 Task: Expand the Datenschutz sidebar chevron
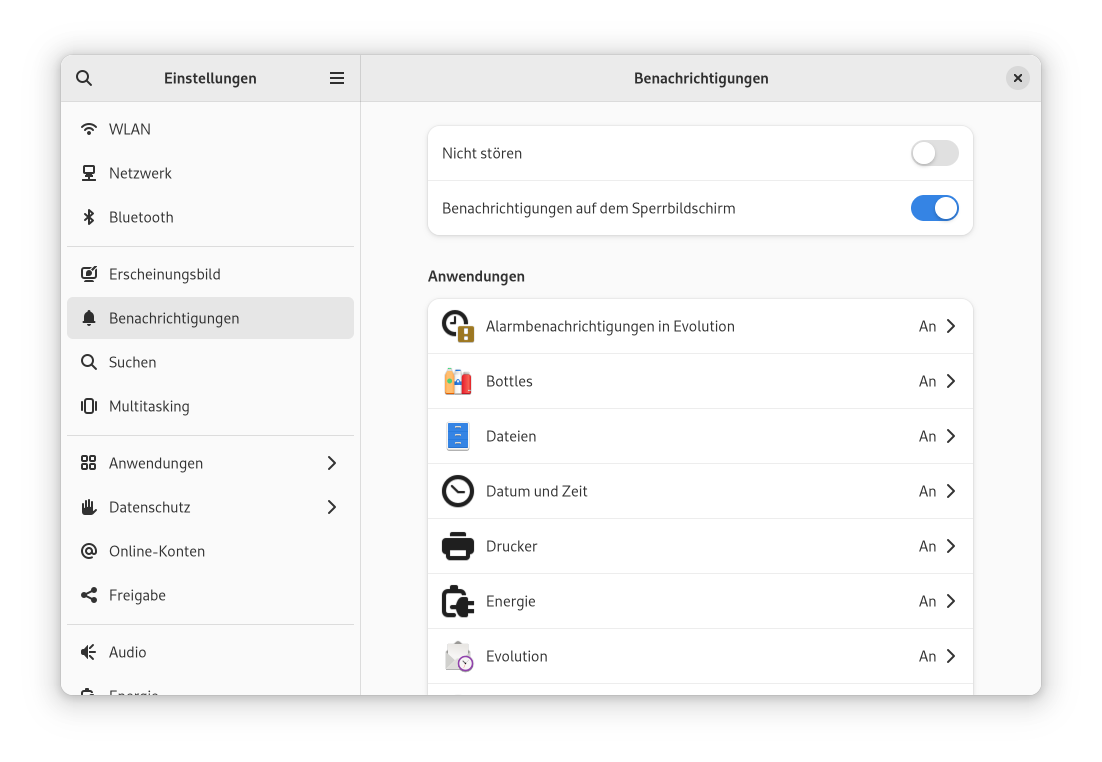click(x=332, y=507)
